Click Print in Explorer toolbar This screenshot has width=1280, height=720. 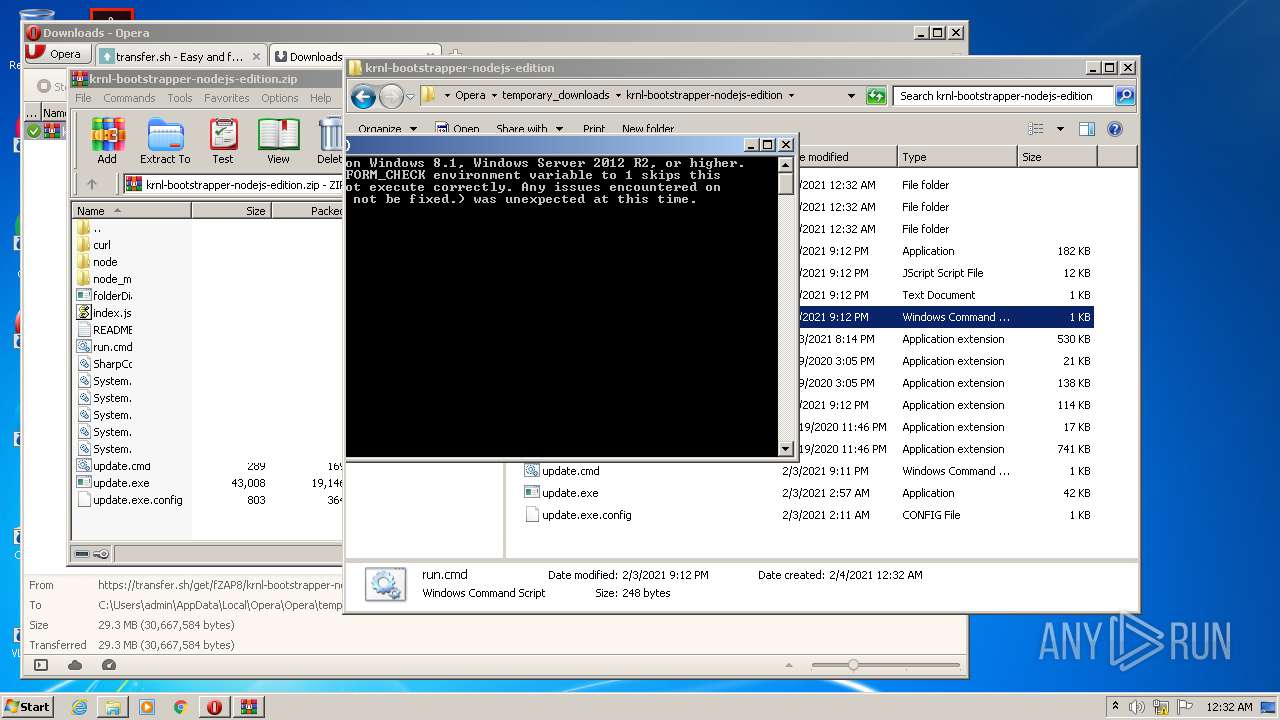(x=594, y=129)
